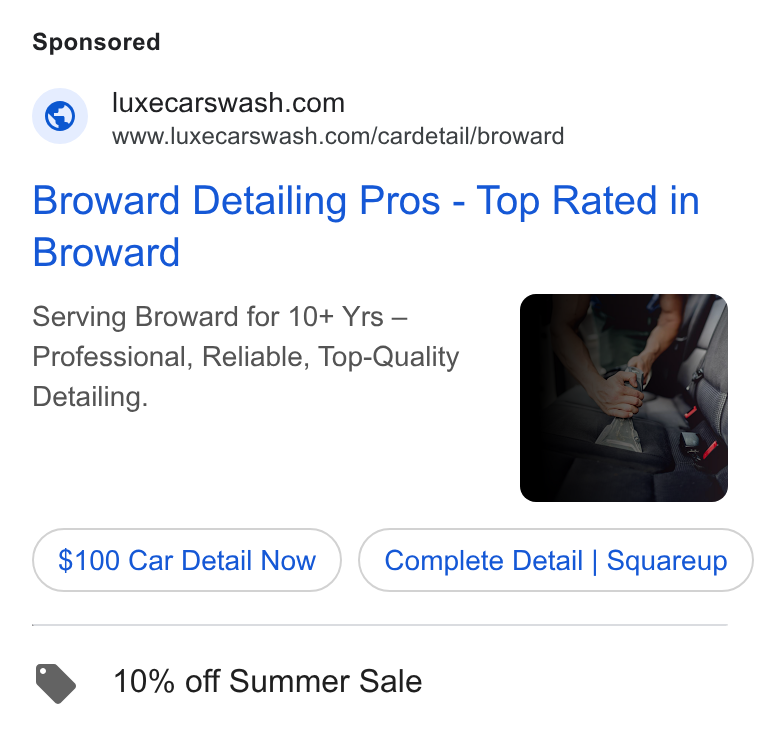
Task: Click the Summer Sale text beside the tag
Action: pyautogui.click(x=325, y=681)
